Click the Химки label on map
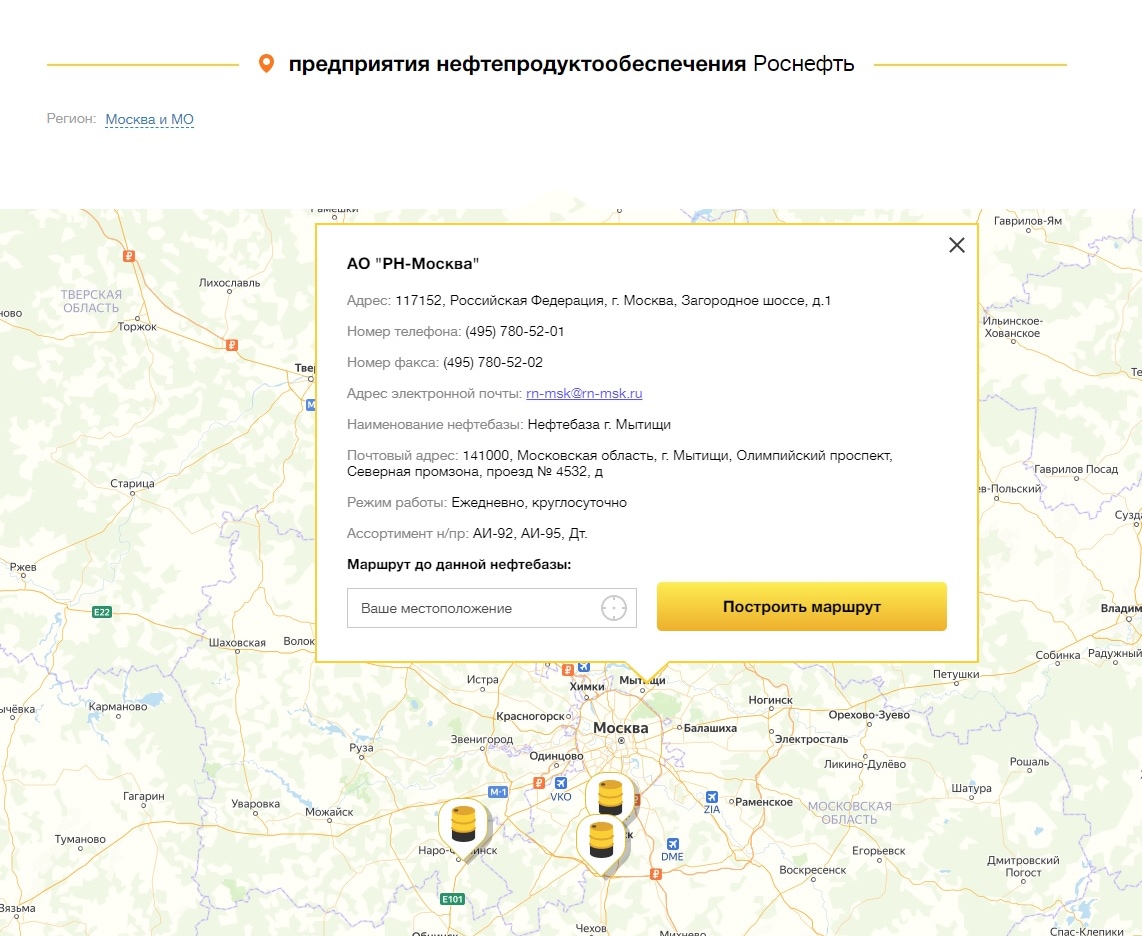This screenshot has width=1142, height=936. tap(587, 686)
